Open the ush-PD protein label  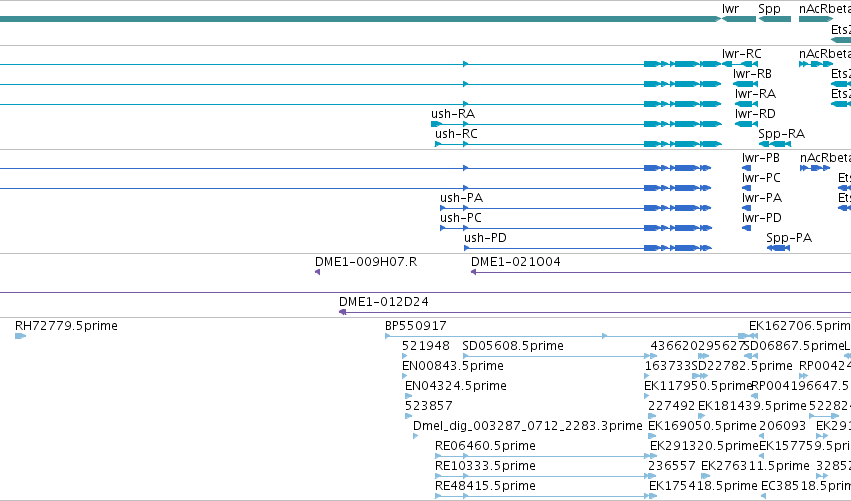485,238
